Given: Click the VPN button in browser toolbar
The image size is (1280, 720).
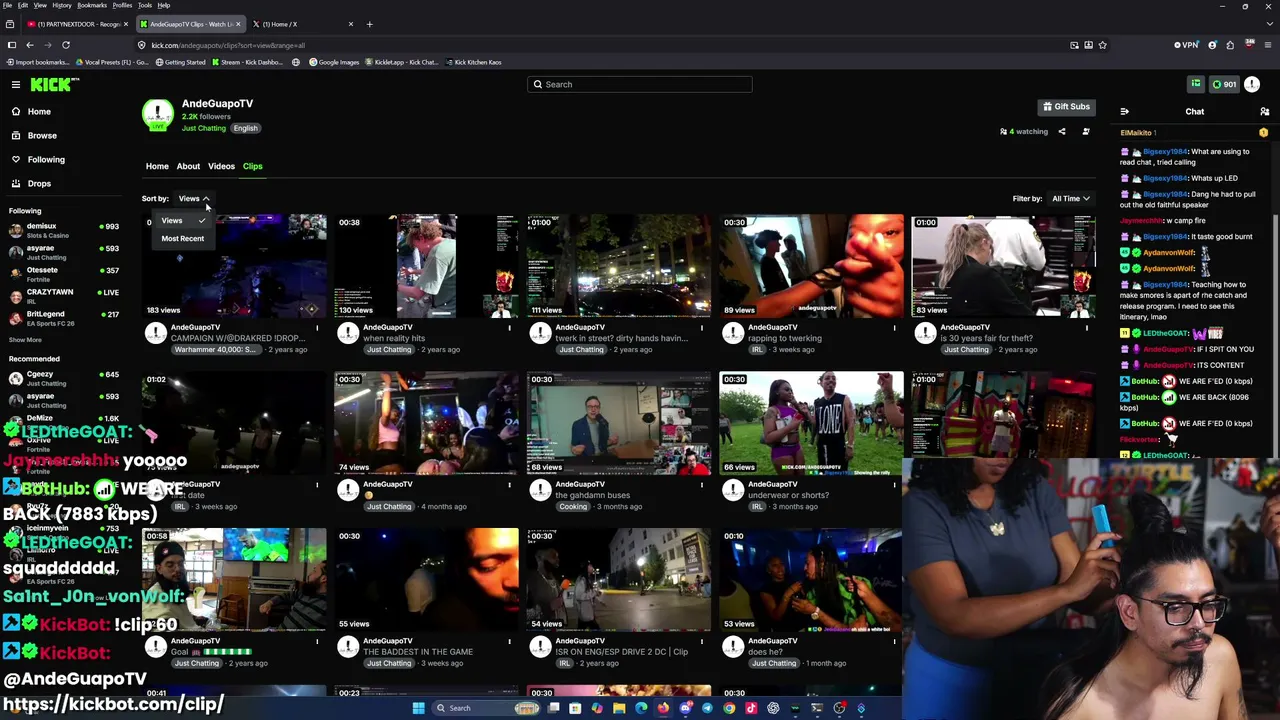Looking at the screenshot, I should coord(1186,45).
